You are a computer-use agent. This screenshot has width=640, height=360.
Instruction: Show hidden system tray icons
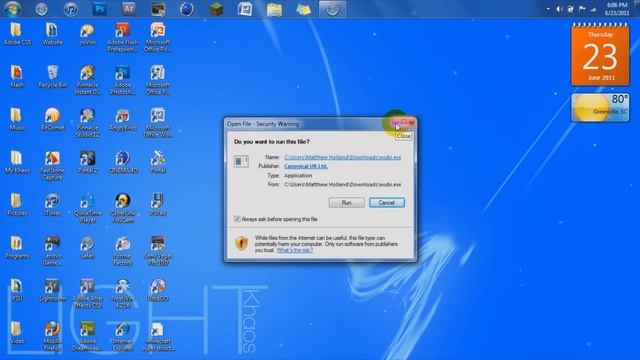(x=548, y=9)
